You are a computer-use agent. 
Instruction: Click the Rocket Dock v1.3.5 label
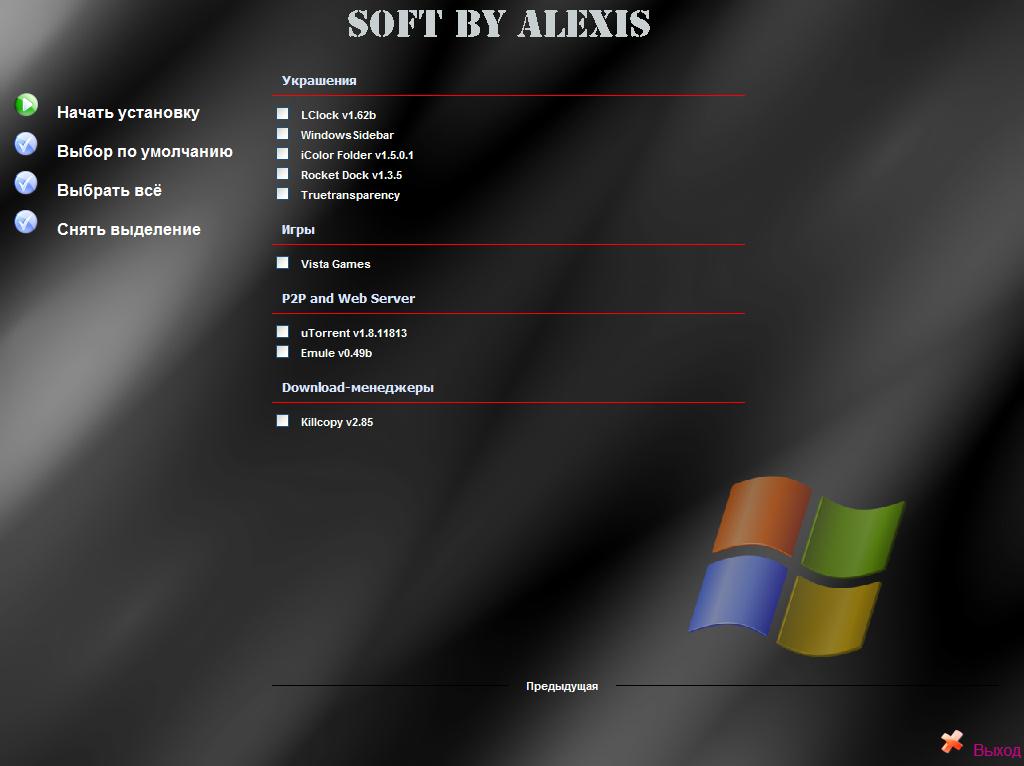(351, 175)
